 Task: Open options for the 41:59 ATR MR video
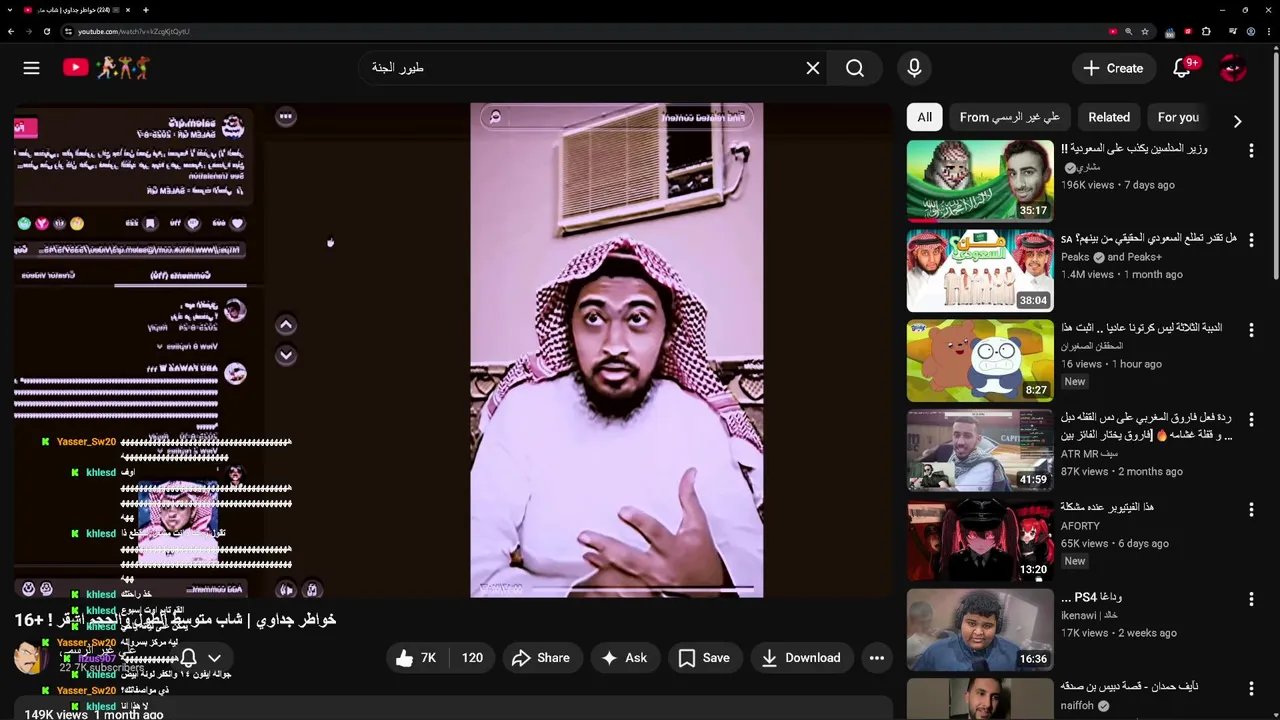tap(1251, 419)
